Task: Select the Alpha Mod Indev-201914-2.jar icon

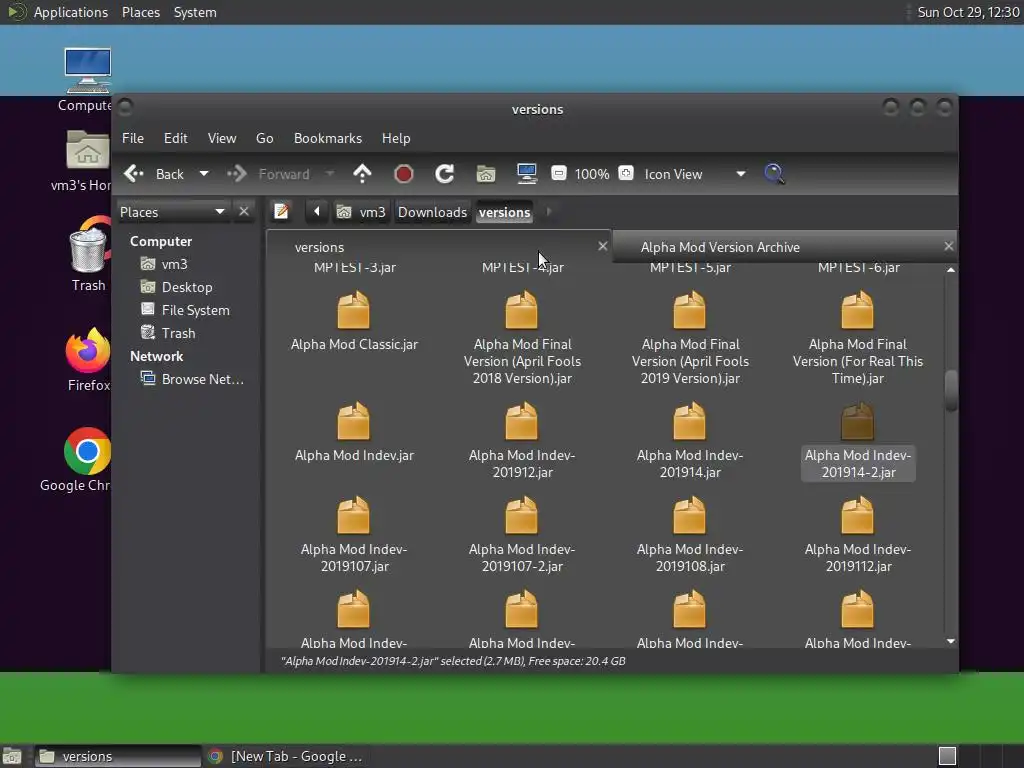Action: coord(857,421)
